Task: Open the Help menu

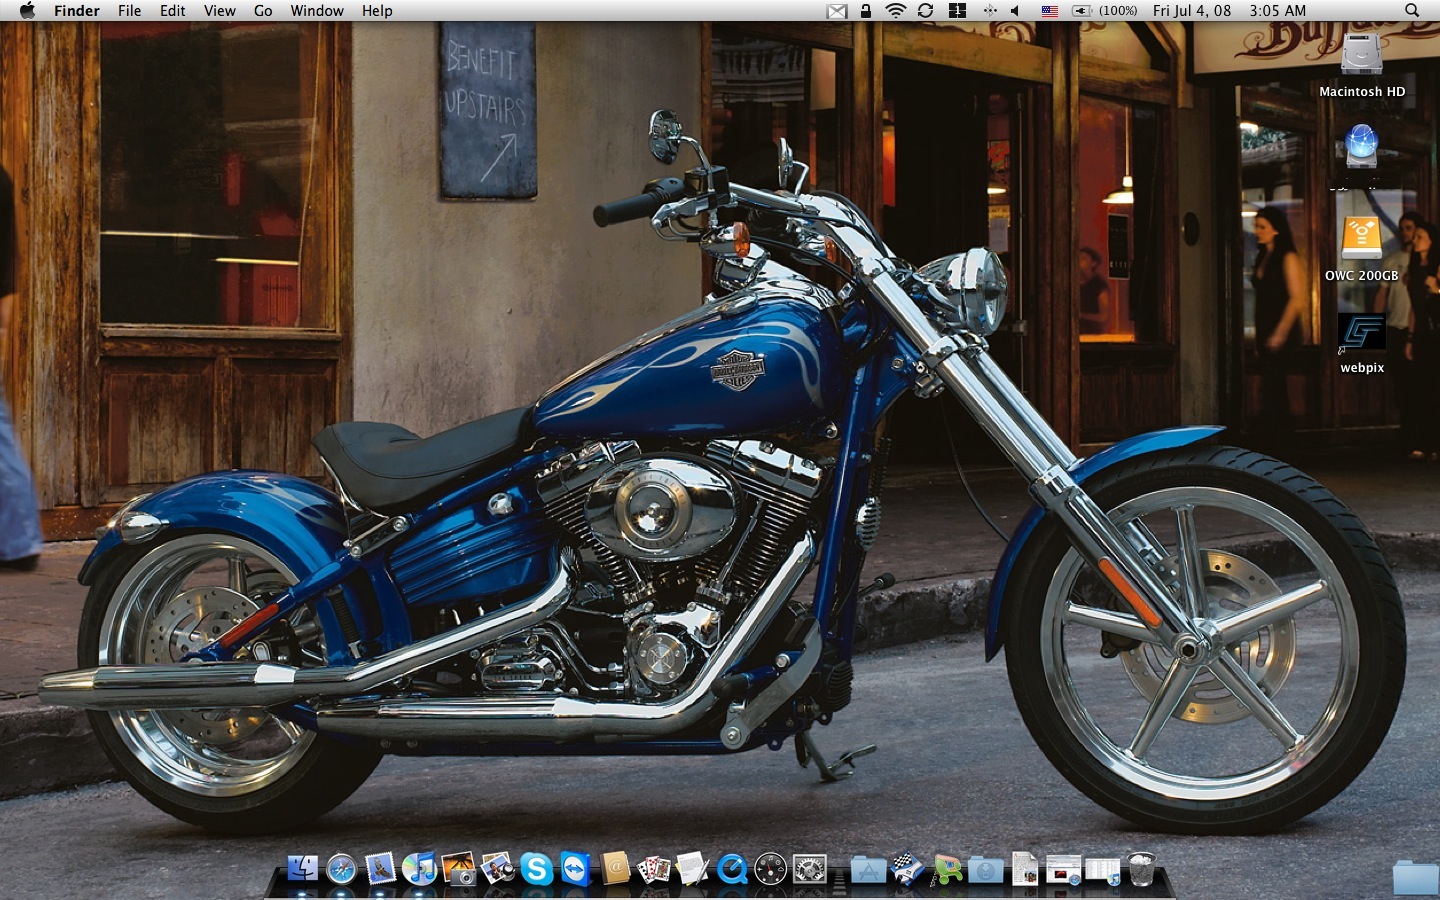Action: [x=377, y=10]
